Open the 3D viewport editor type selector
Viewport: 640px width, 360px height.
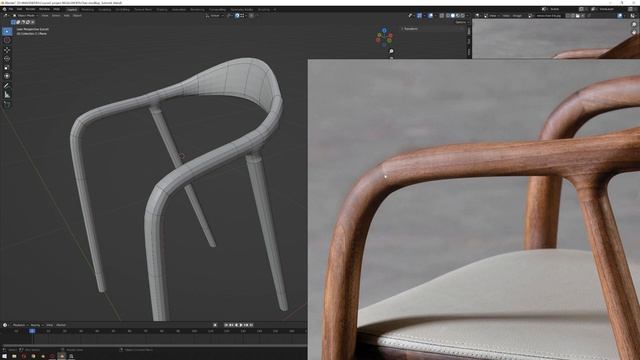click(x=7, y=16)
